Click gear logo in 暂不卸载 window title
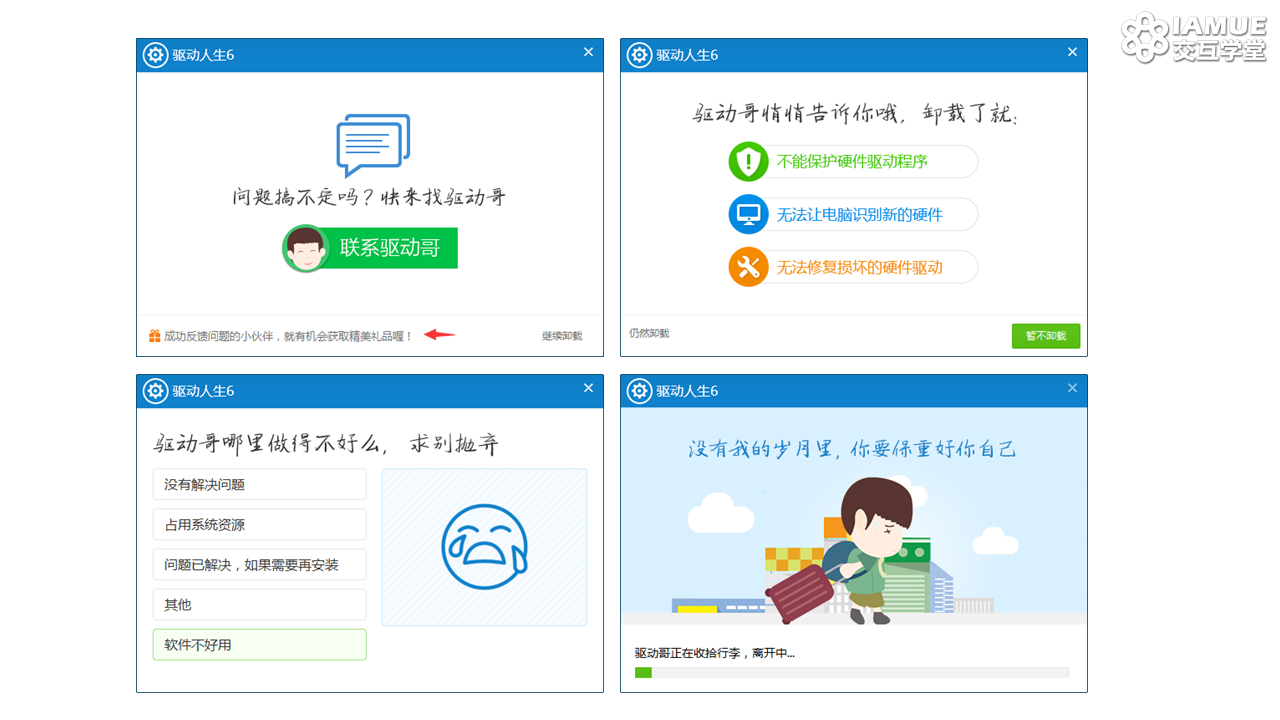Viewport: 1280px width, 720px height. [x=639, y=55]
